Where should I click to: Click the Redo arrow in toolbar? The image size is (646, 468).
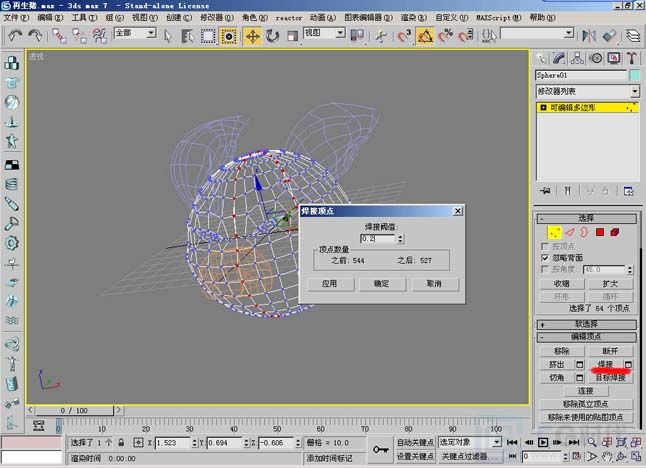click(x=35, y=36)
